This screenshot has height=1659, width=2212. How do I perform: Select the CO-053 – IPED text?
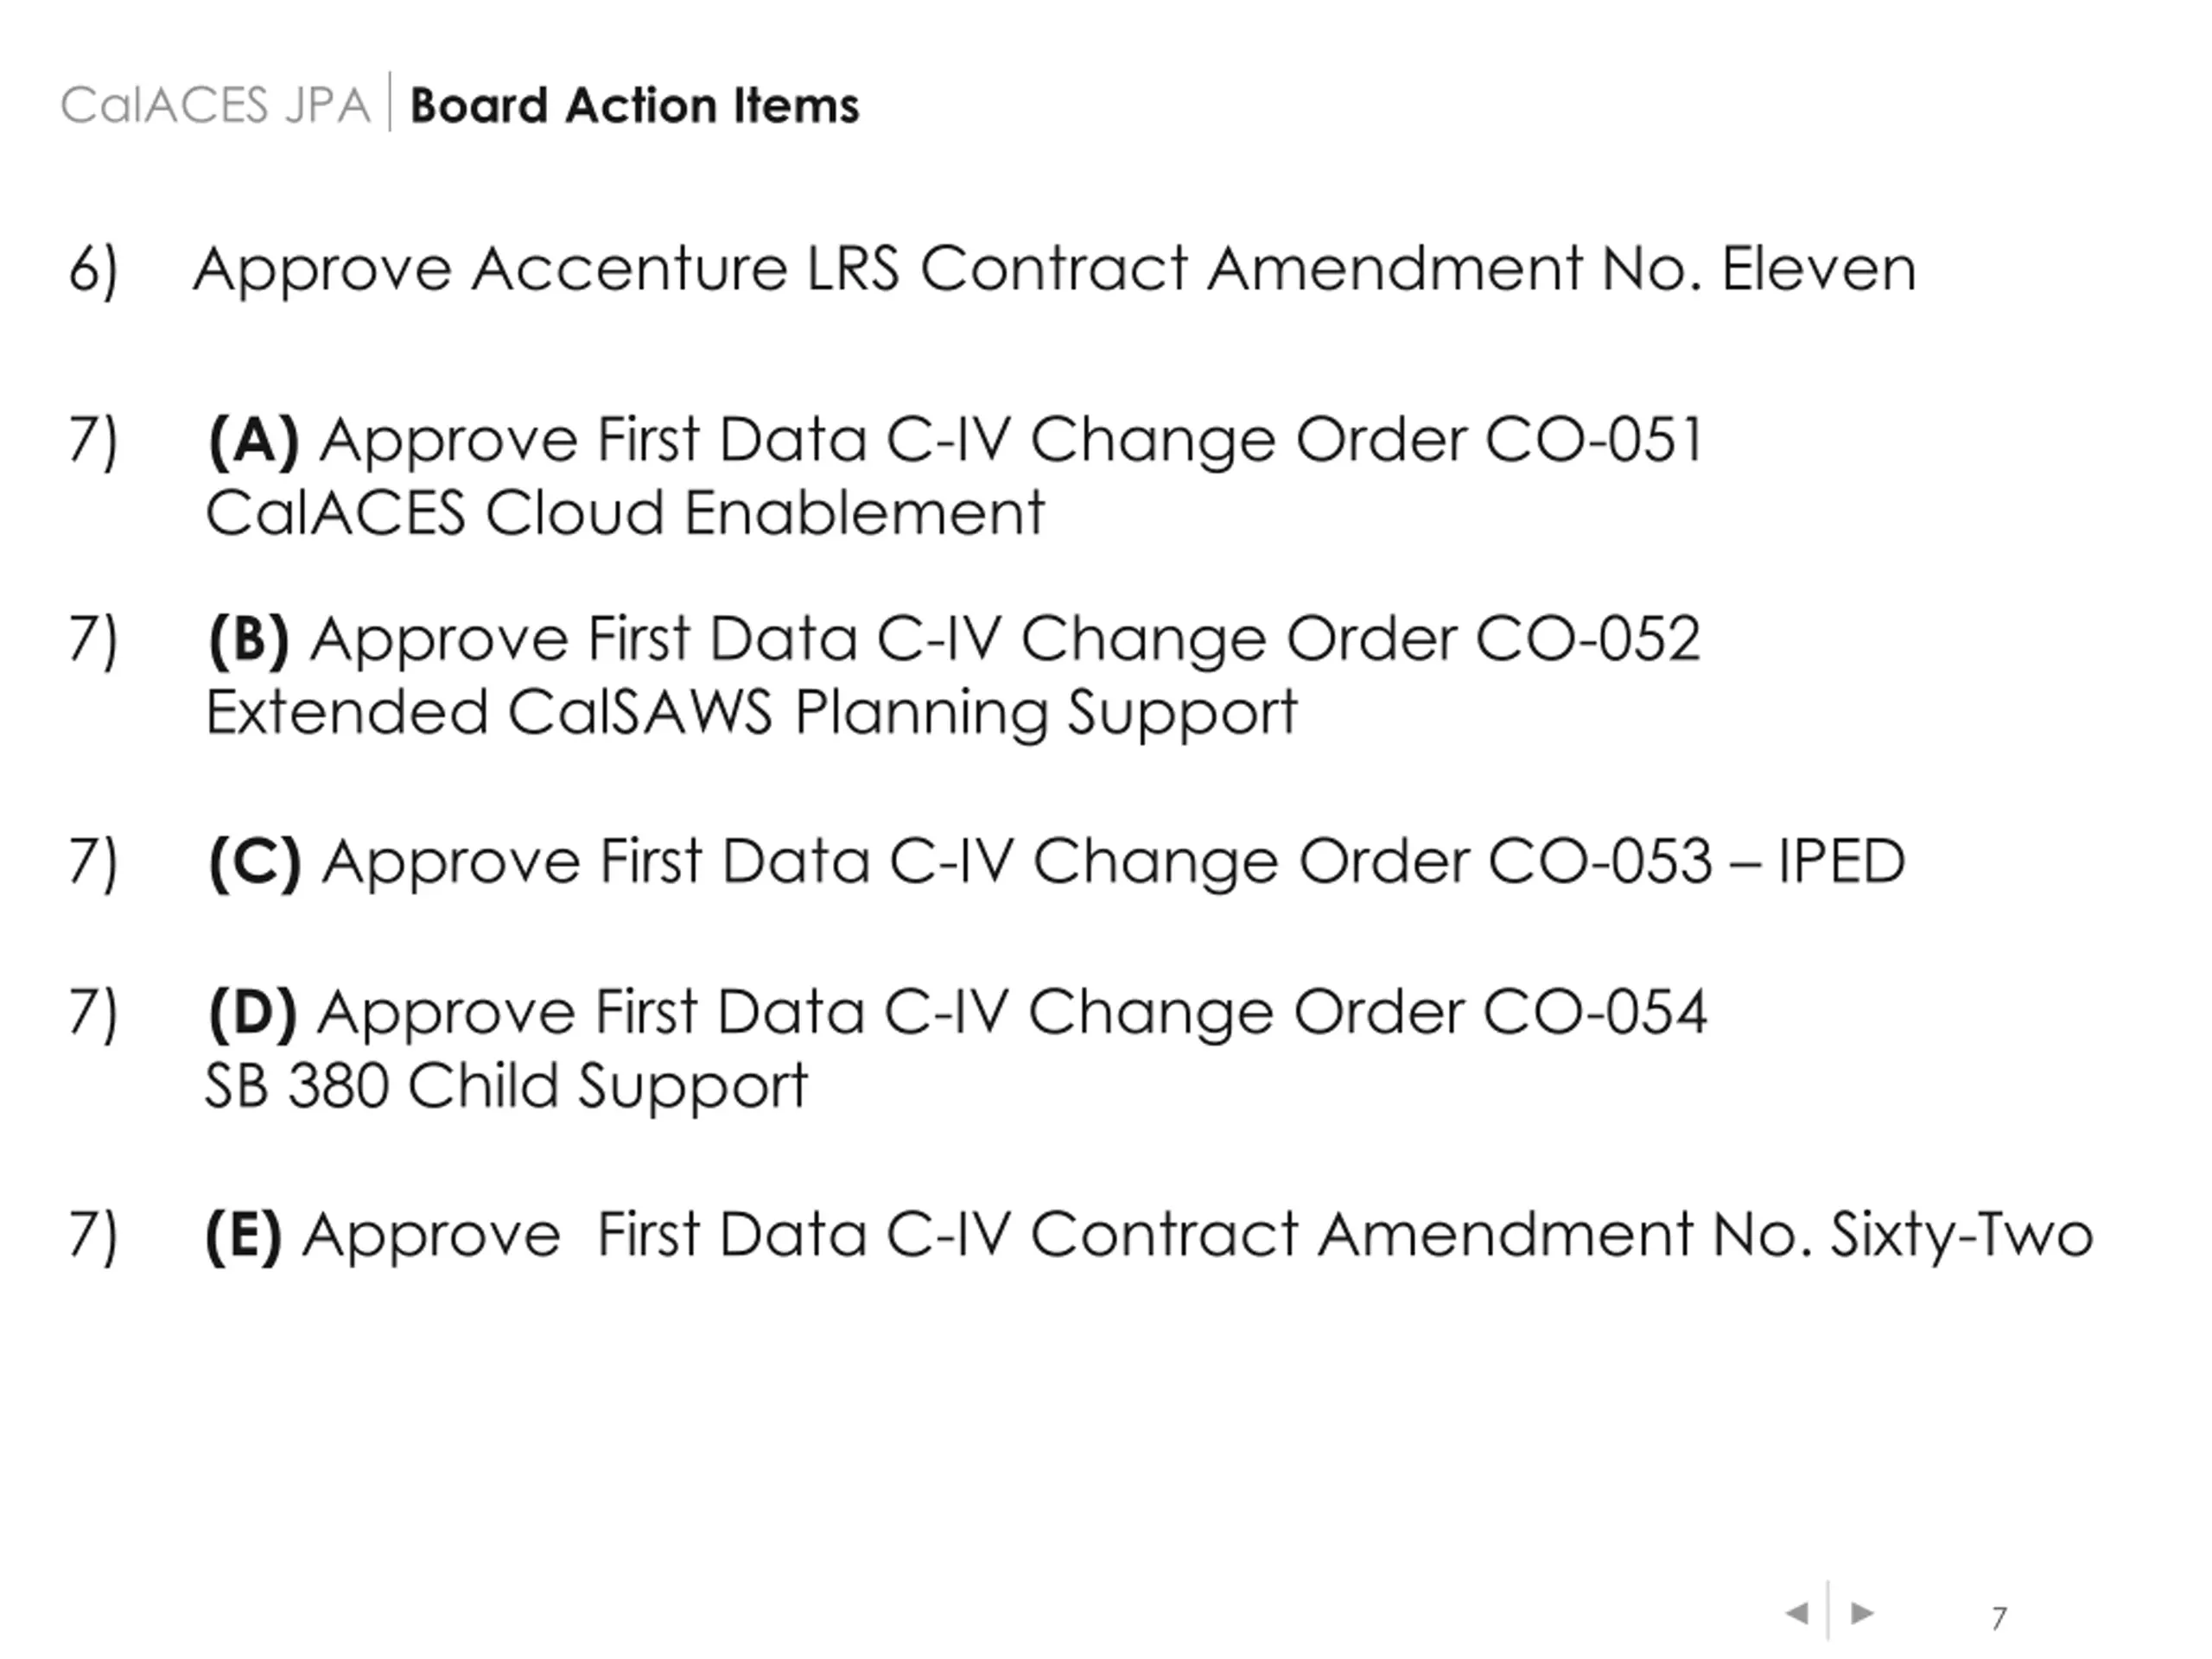click(x=1696, y=861)
